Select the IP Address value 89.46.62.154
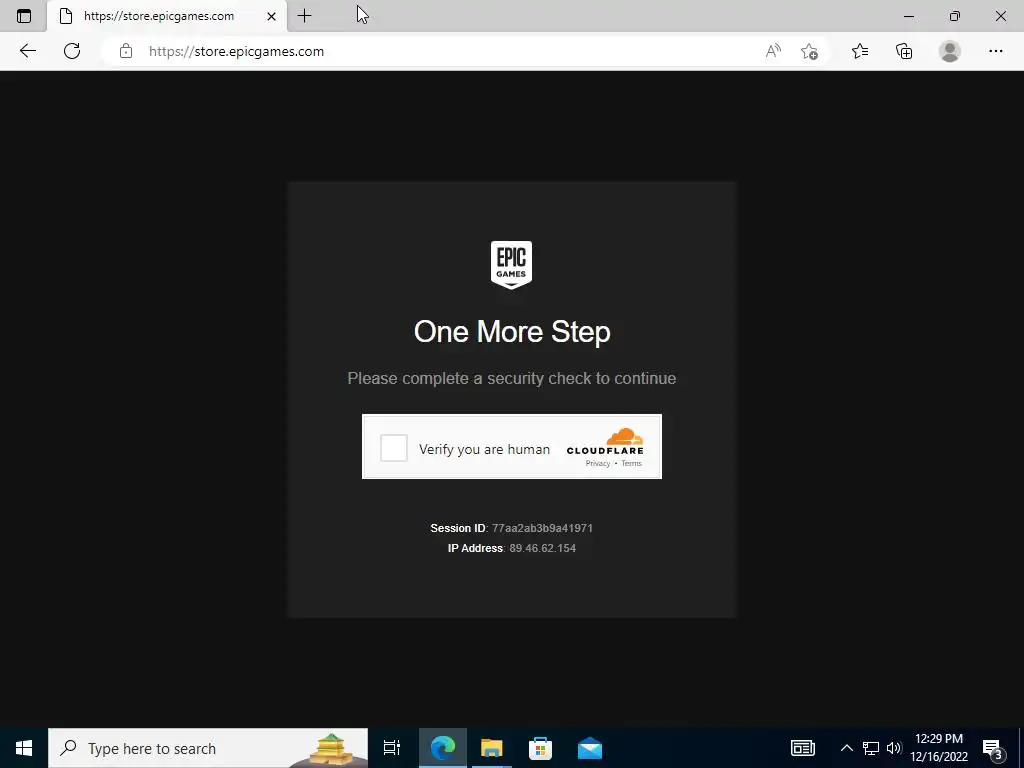 click(543, 548)
